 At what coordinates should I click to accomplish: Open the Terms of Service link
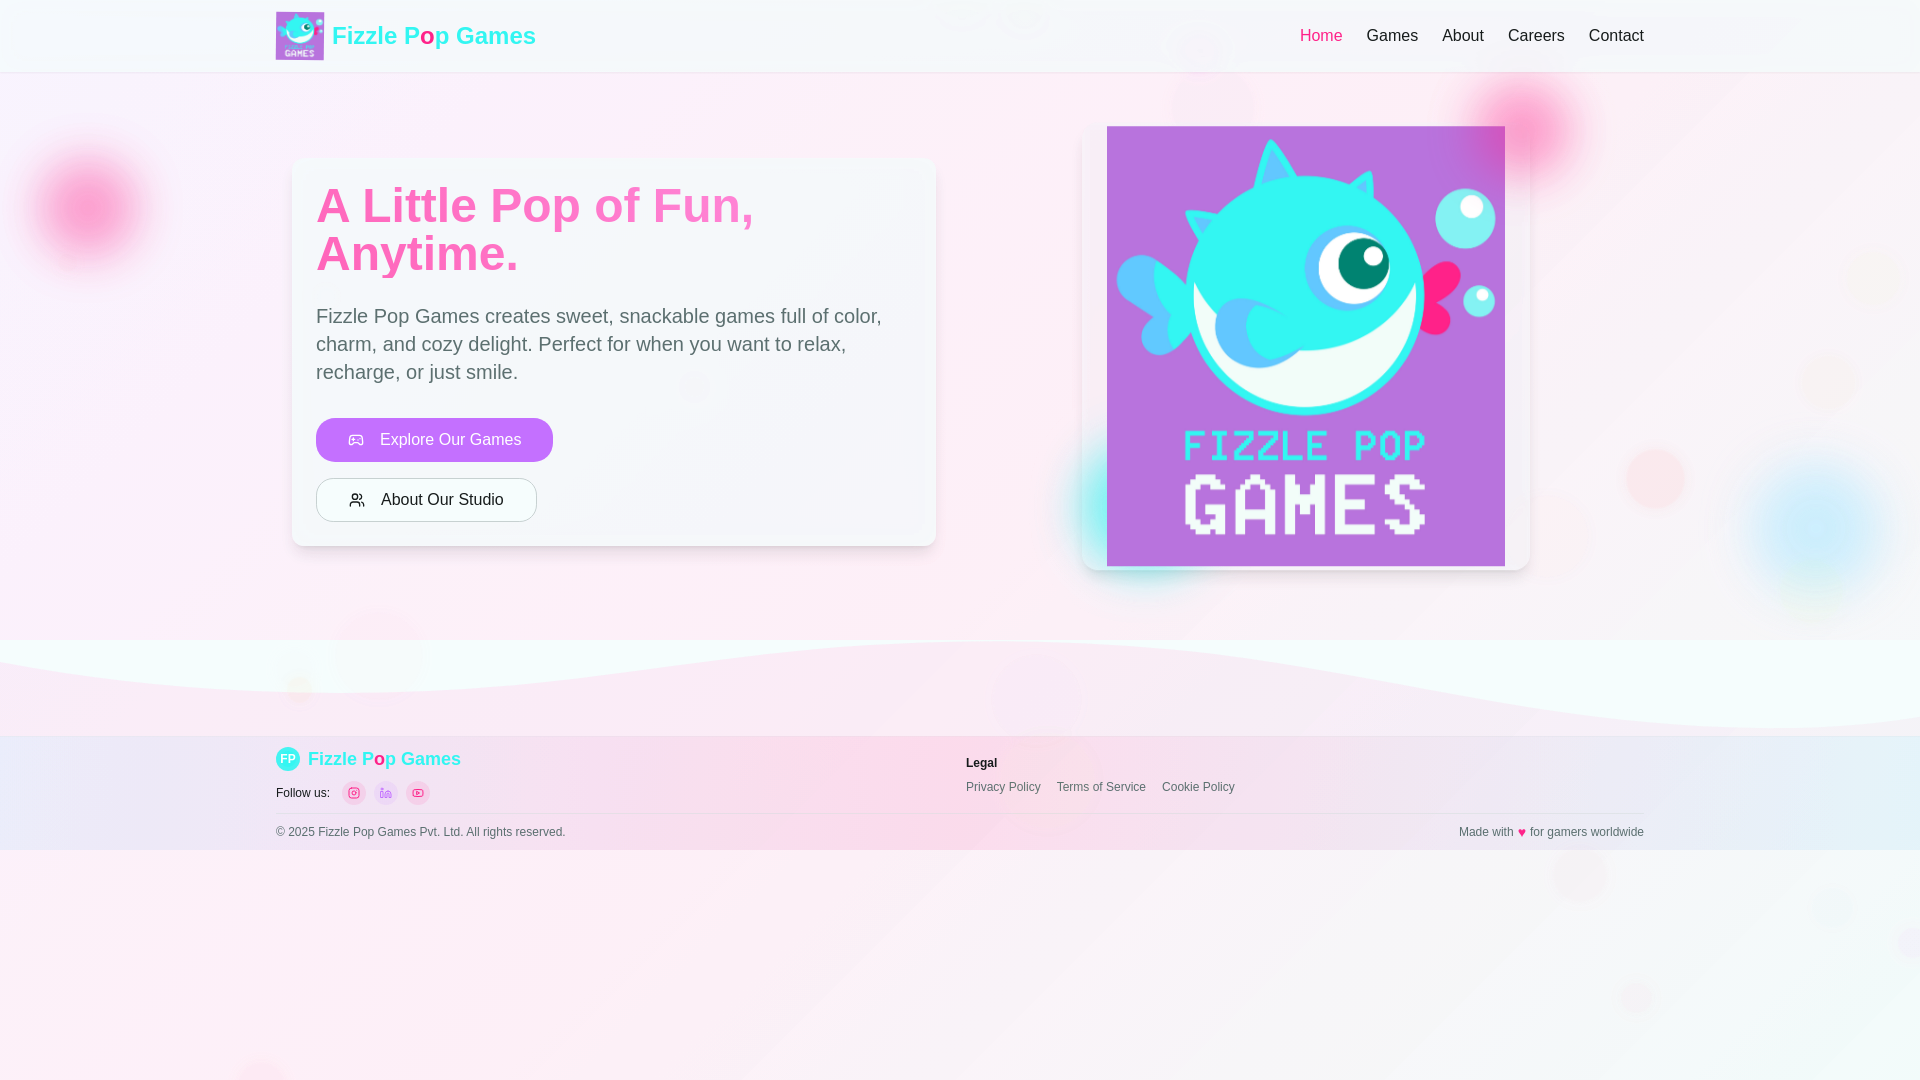pyautogui.click(x=1101, y=787)
